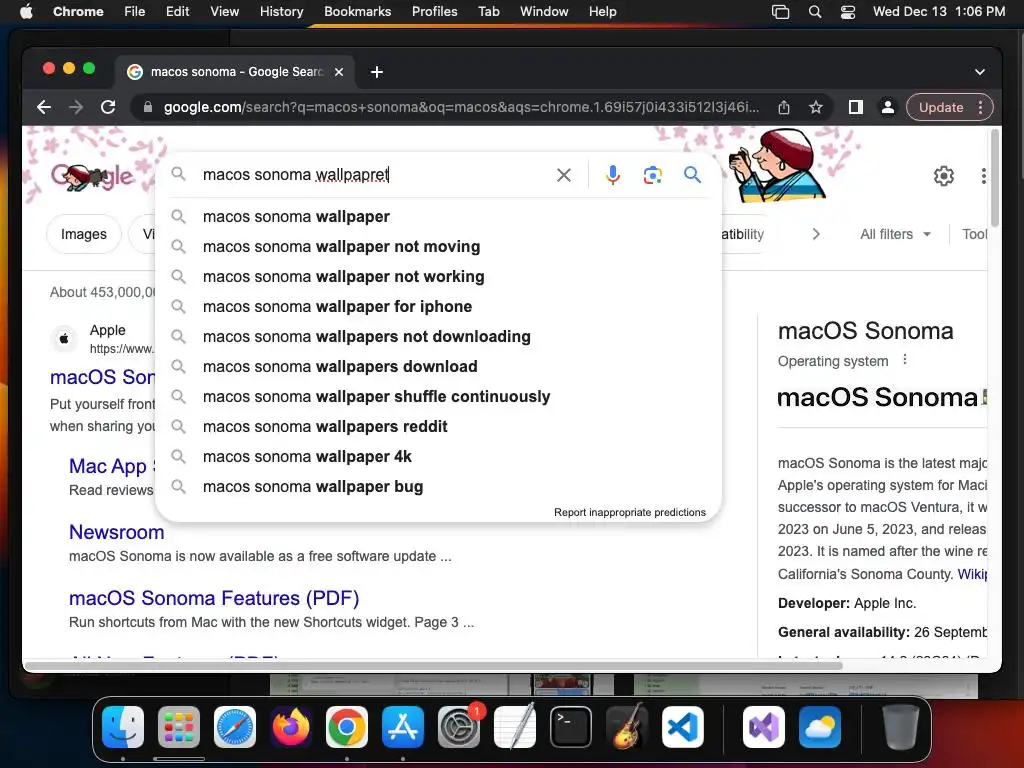
Task: Select the macos sonoma Google Search tab
Action: [x=236, y=72]
